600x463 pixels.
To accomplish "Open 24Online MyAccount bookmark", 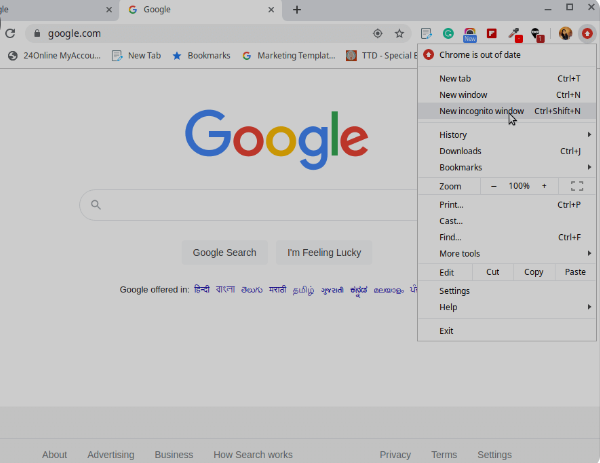I will click(x=54, y=56).
